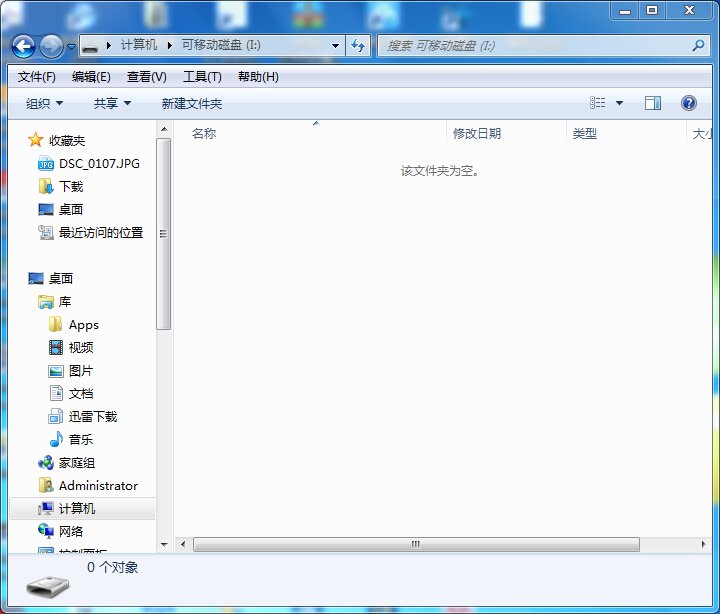Click the horizontal scrollbar in file list
The image size is (720, 614).
(x=415, y=544)
